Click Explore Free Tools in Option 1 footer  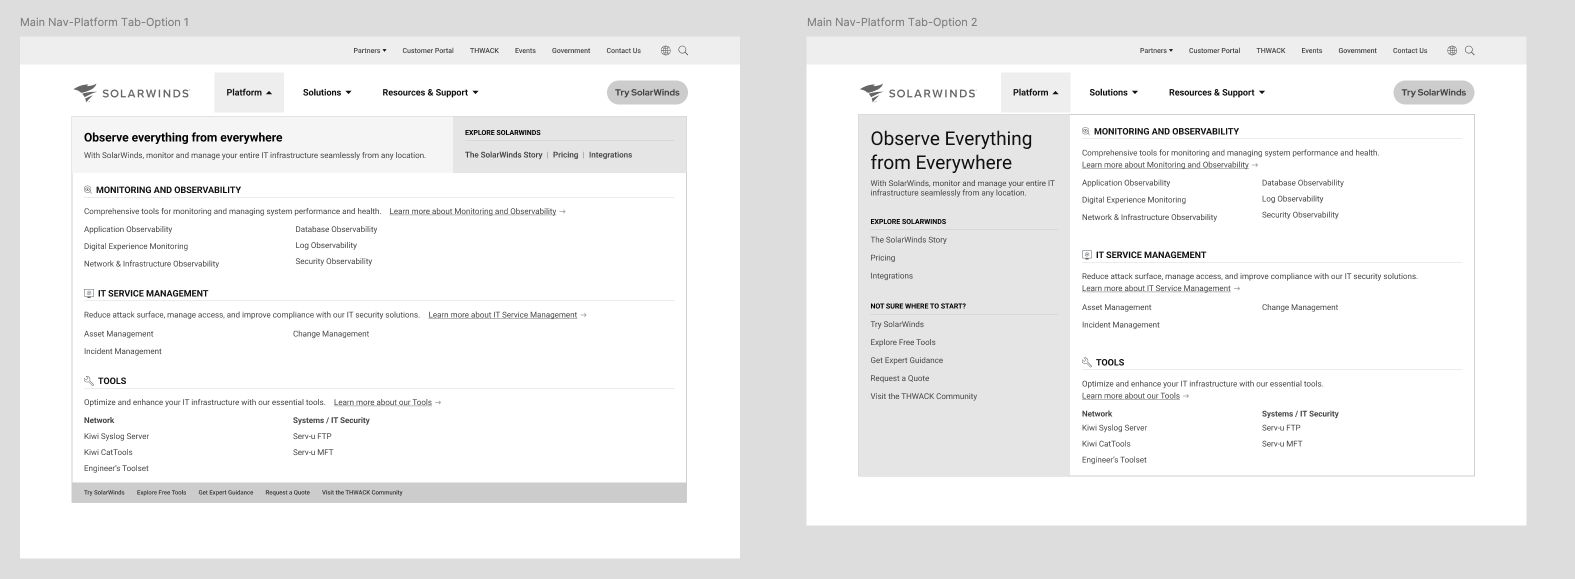coord(161,493)
